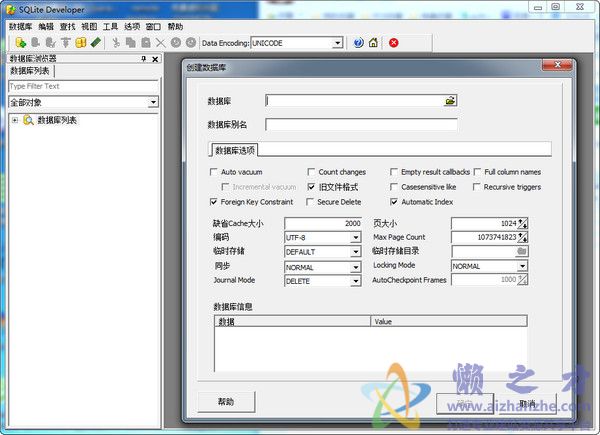Open the Data Encoding UNICODE dropdown
Viewport: 600px width, 435px height.
[338, 43]
